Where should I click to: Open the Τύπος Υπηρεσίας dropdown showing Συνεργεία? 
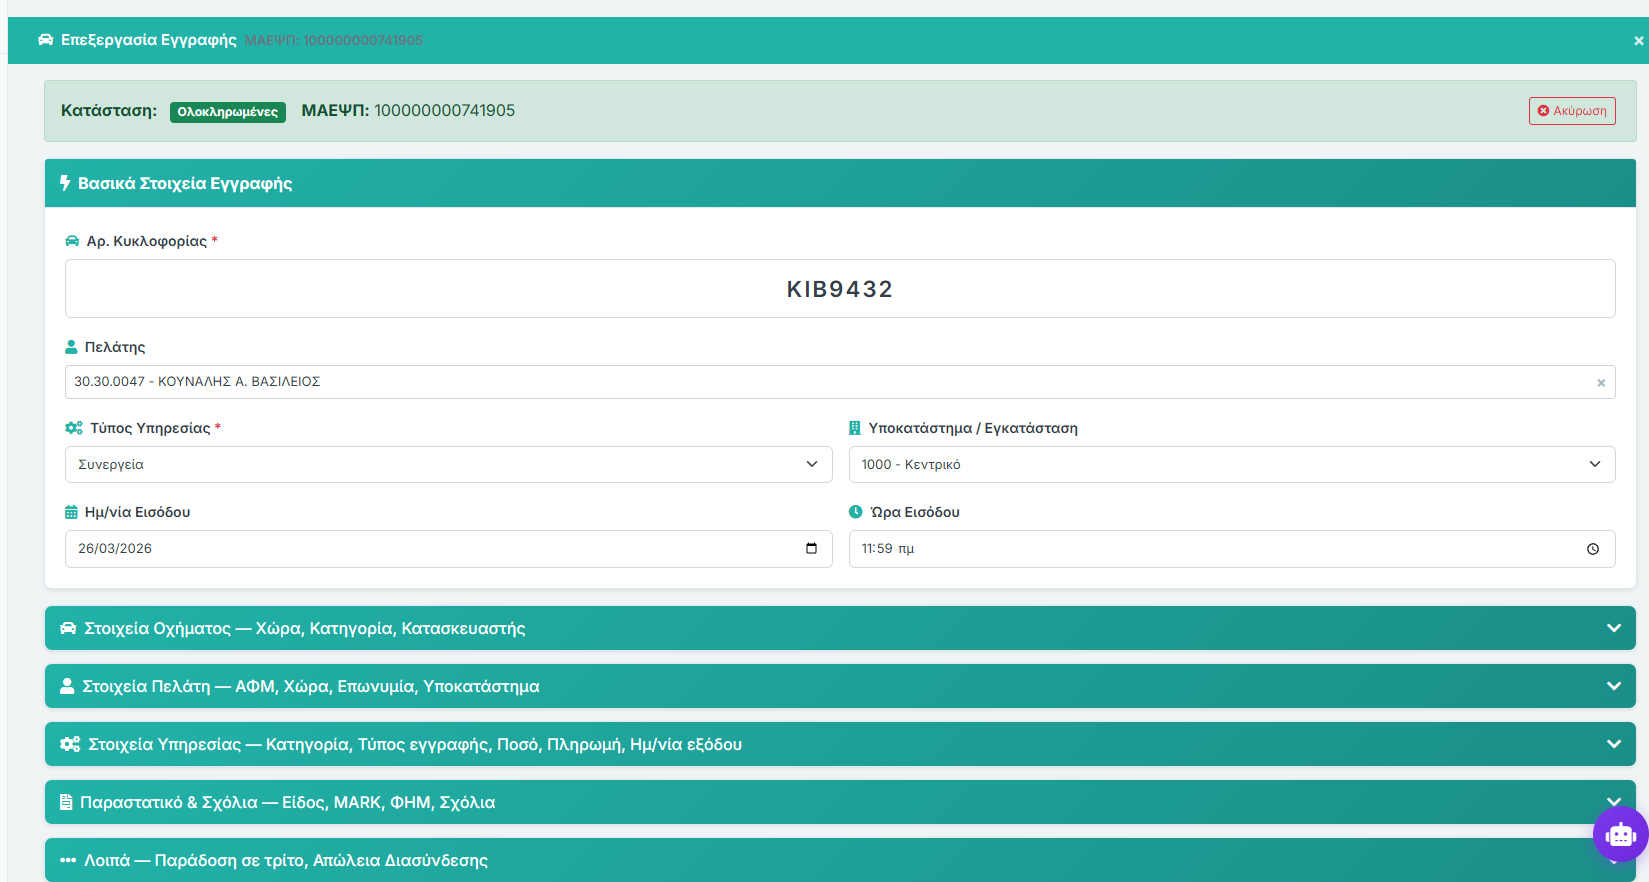[449, 465]
